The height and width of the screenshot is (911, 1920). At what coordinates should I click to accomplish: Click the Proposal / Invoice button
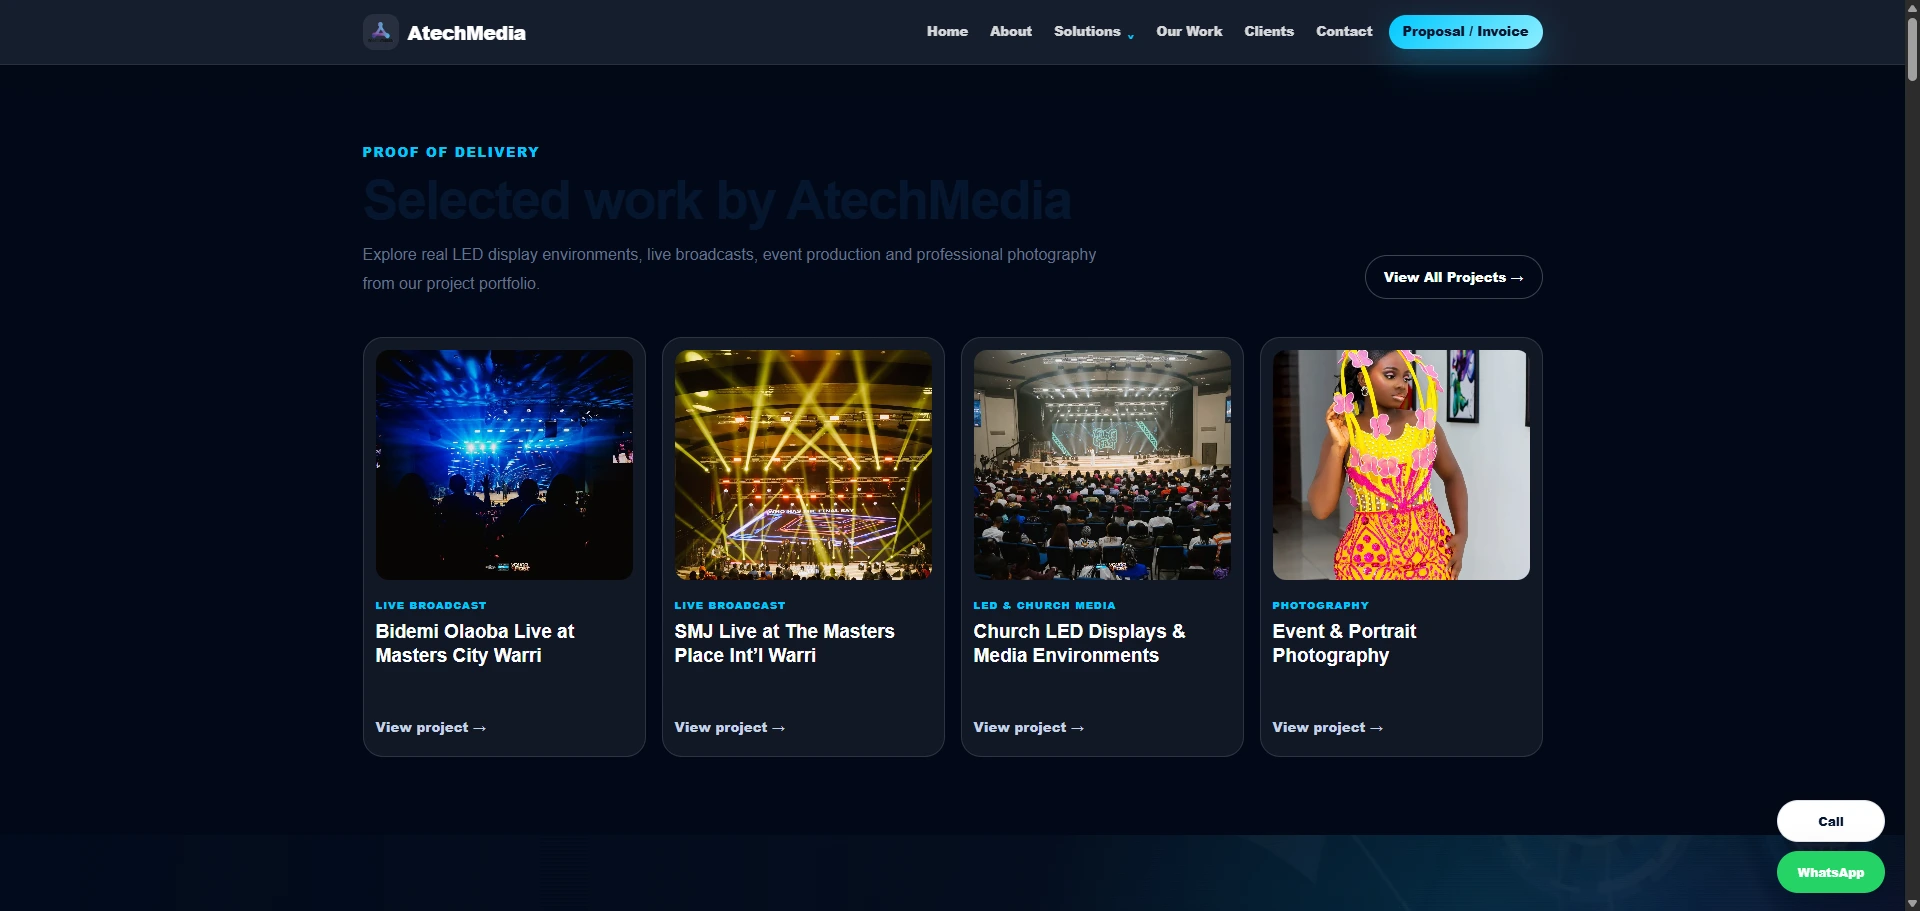1465,32
